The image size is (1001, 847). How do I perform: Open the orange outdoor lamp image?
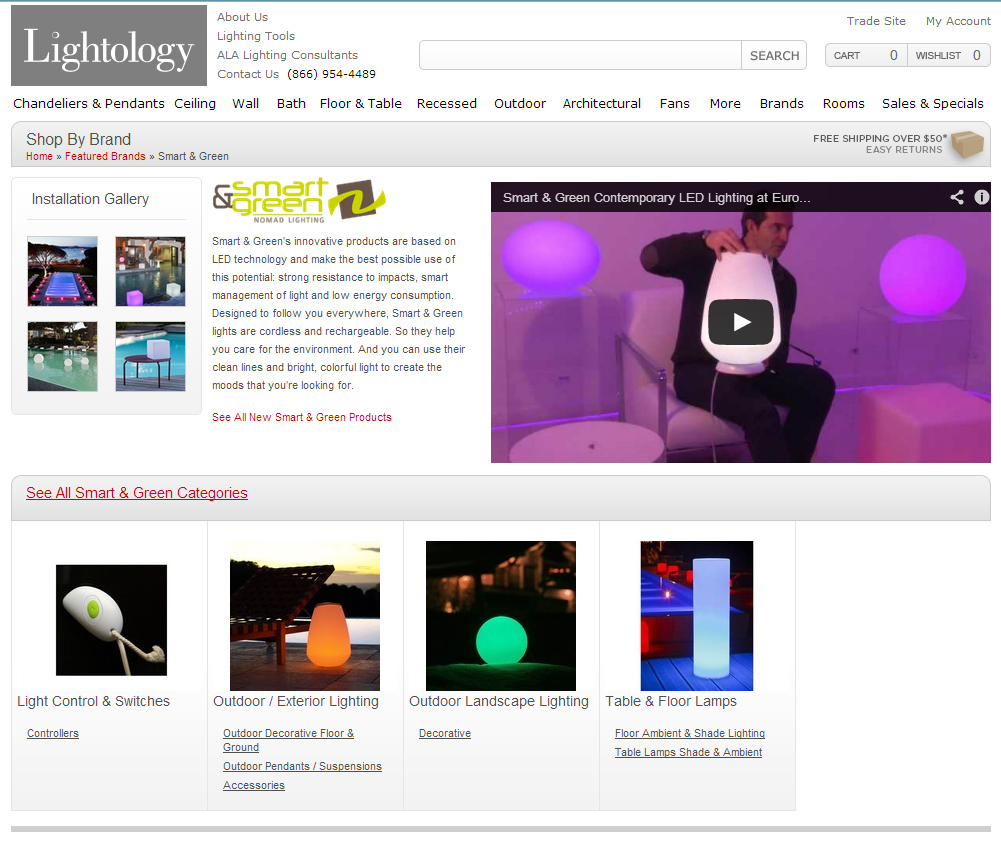305,616
